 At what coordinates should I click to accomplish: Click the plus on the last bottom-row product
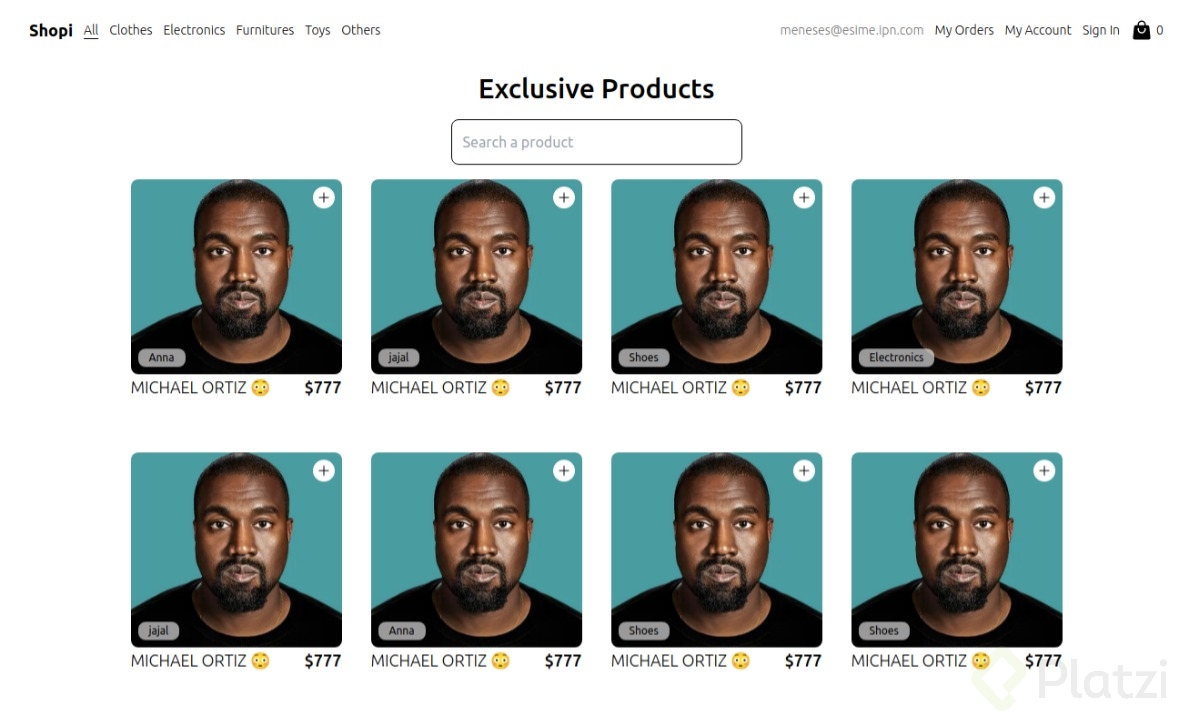[1044, 470]
